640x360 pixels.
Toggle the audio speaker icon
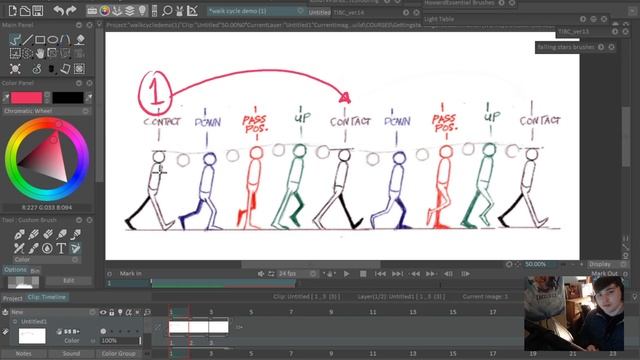point(261,274)
